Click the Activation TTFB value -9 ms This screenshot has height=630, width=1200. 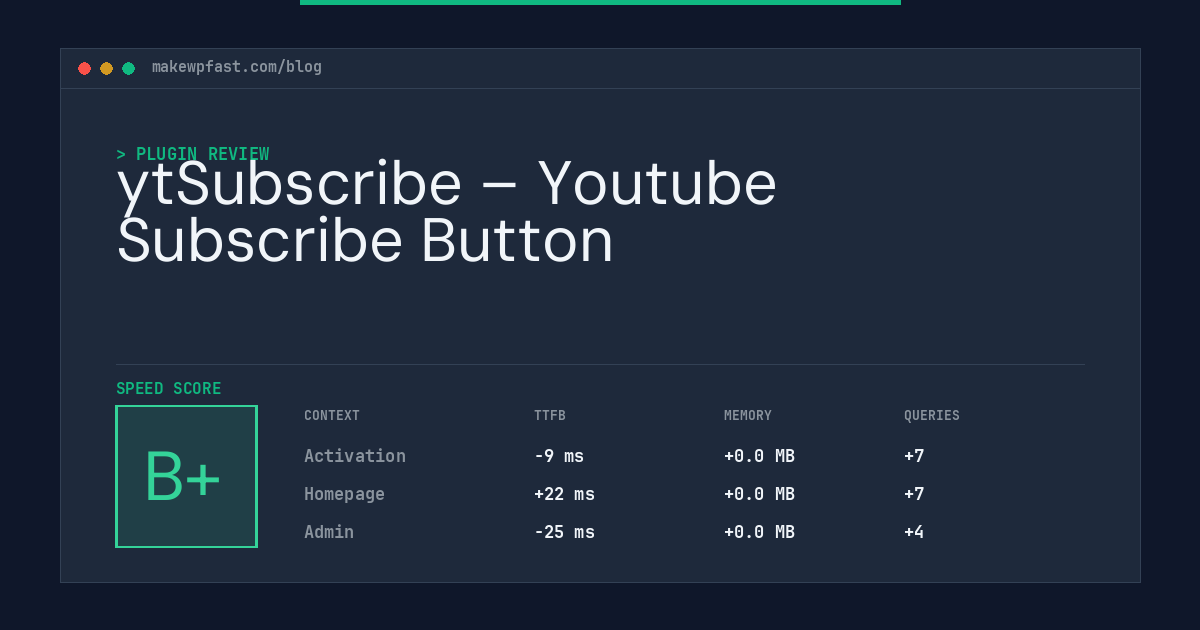[559, 456]
